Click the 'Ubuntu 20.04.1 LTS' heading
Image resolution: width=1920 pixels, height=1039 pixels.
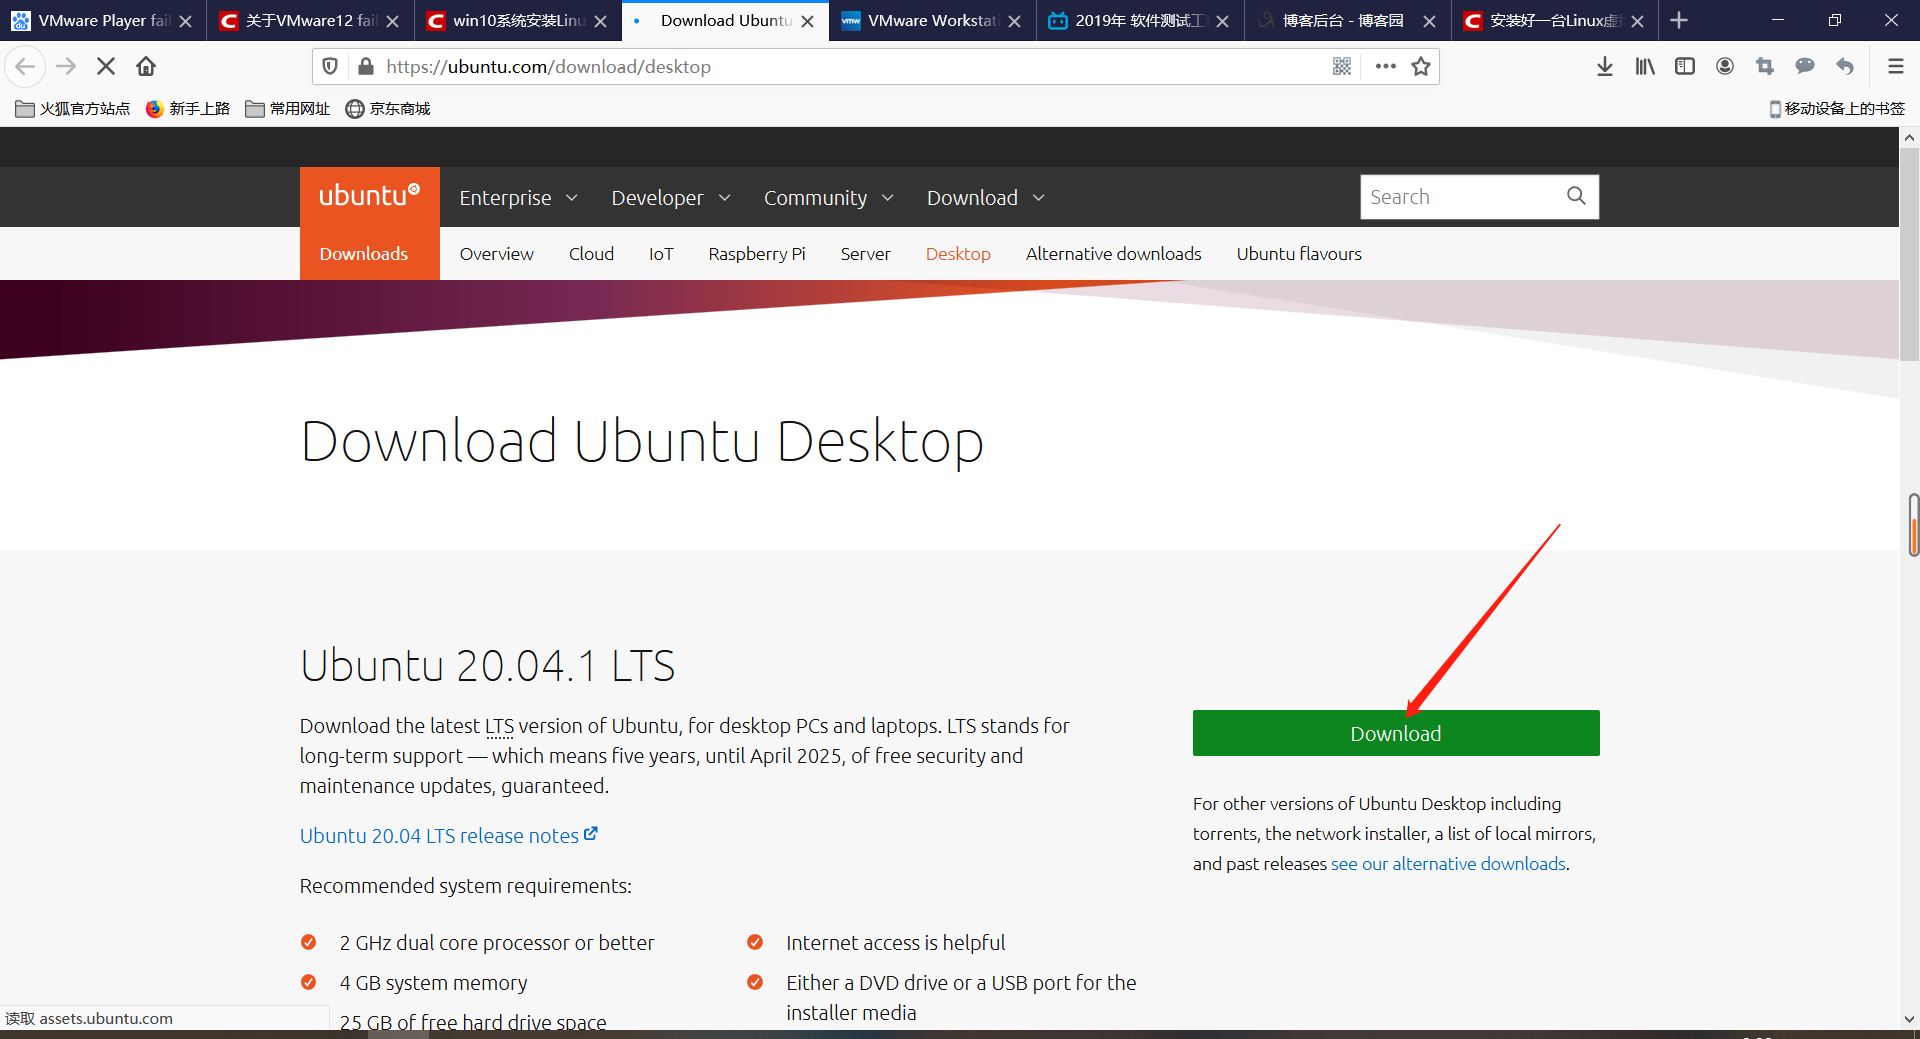click(488, 666)
